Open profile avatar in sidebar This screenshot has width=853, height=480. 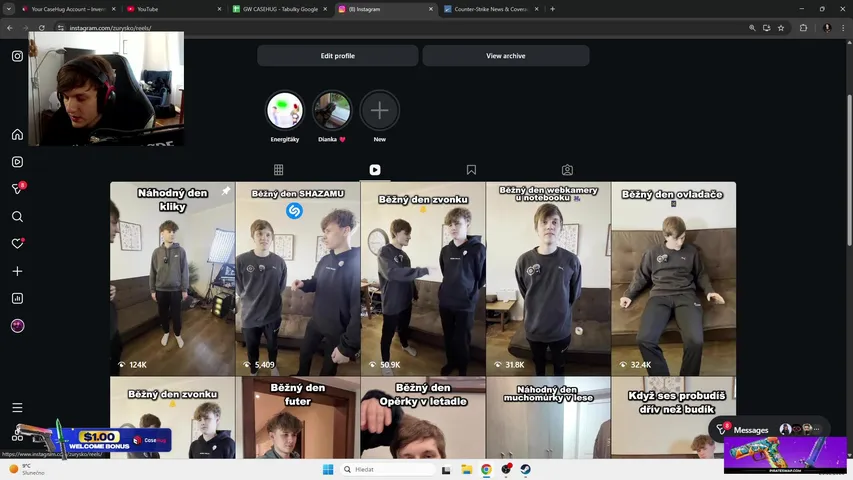point(17,325)
